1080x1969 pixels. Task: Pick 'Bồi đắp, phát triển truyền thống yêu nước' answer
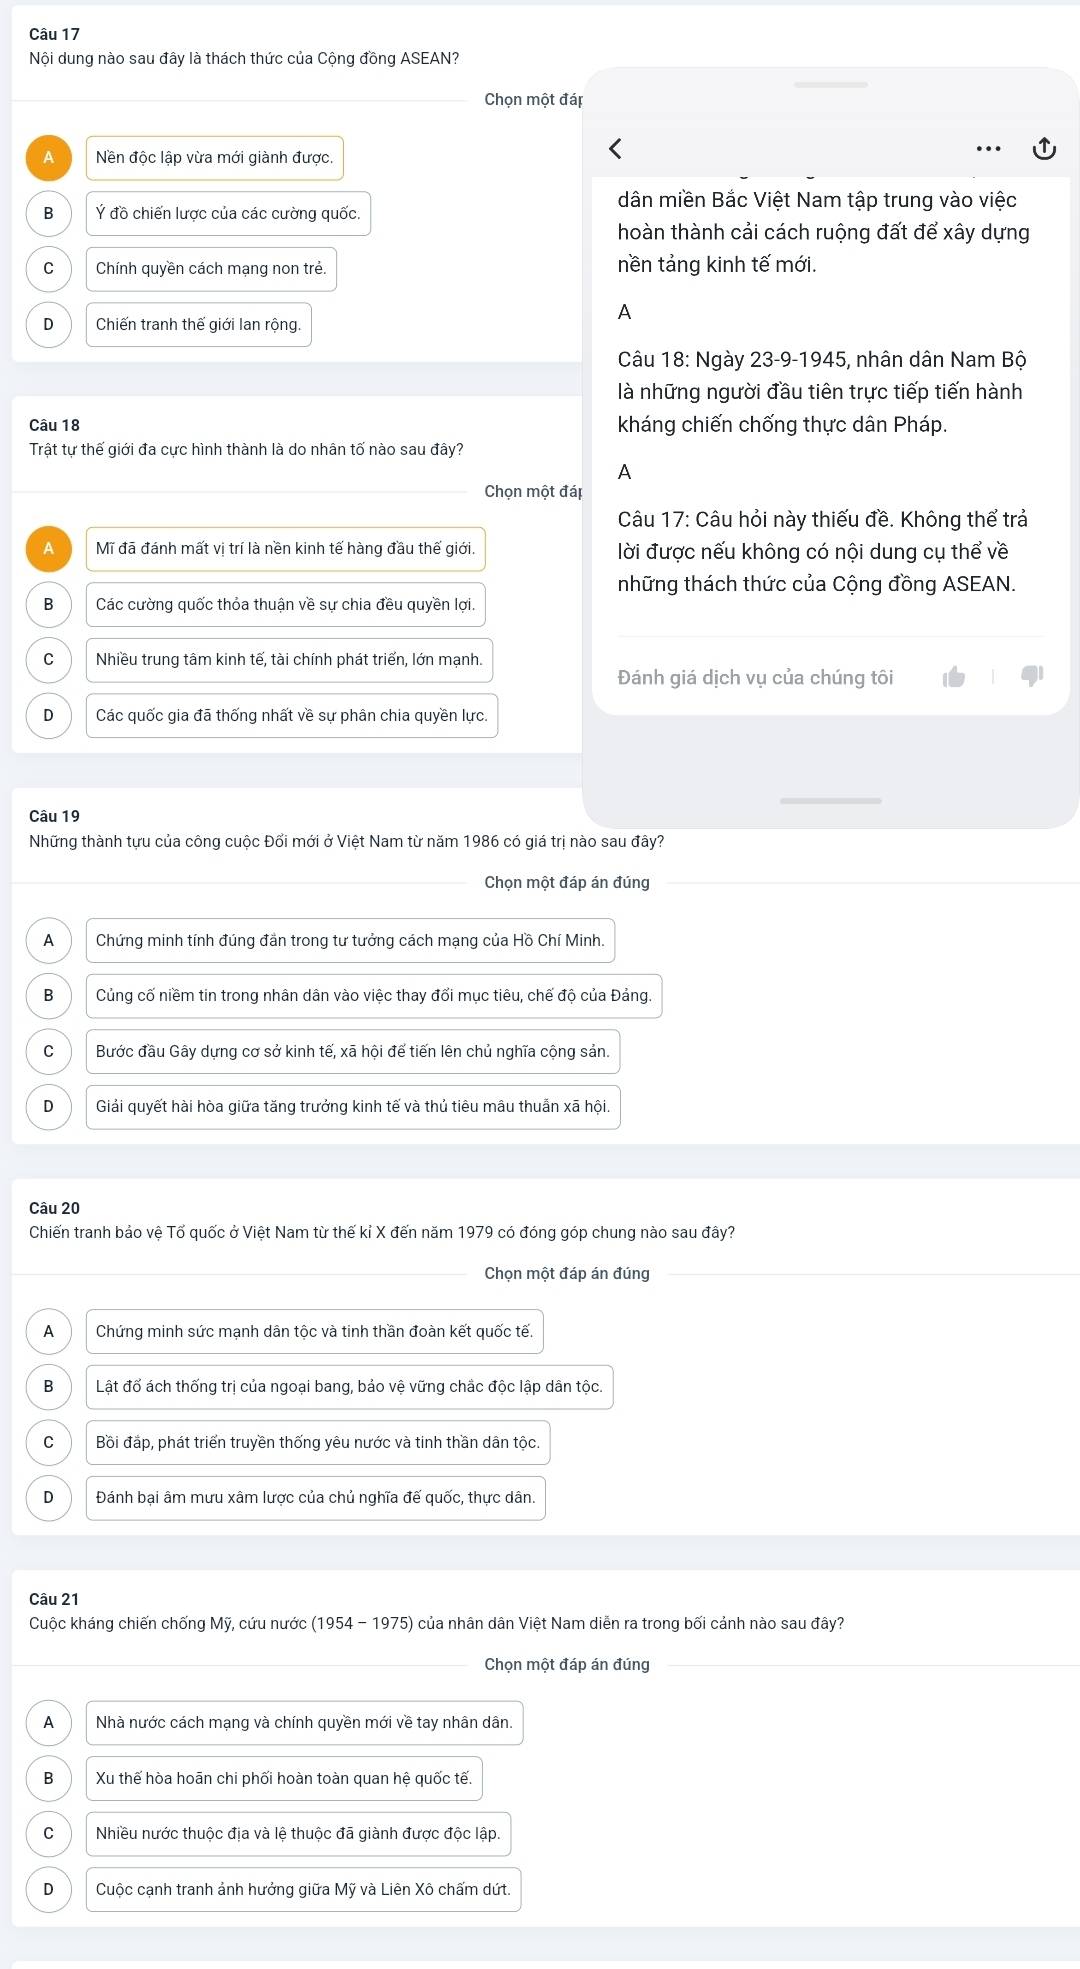[318, 1442]
